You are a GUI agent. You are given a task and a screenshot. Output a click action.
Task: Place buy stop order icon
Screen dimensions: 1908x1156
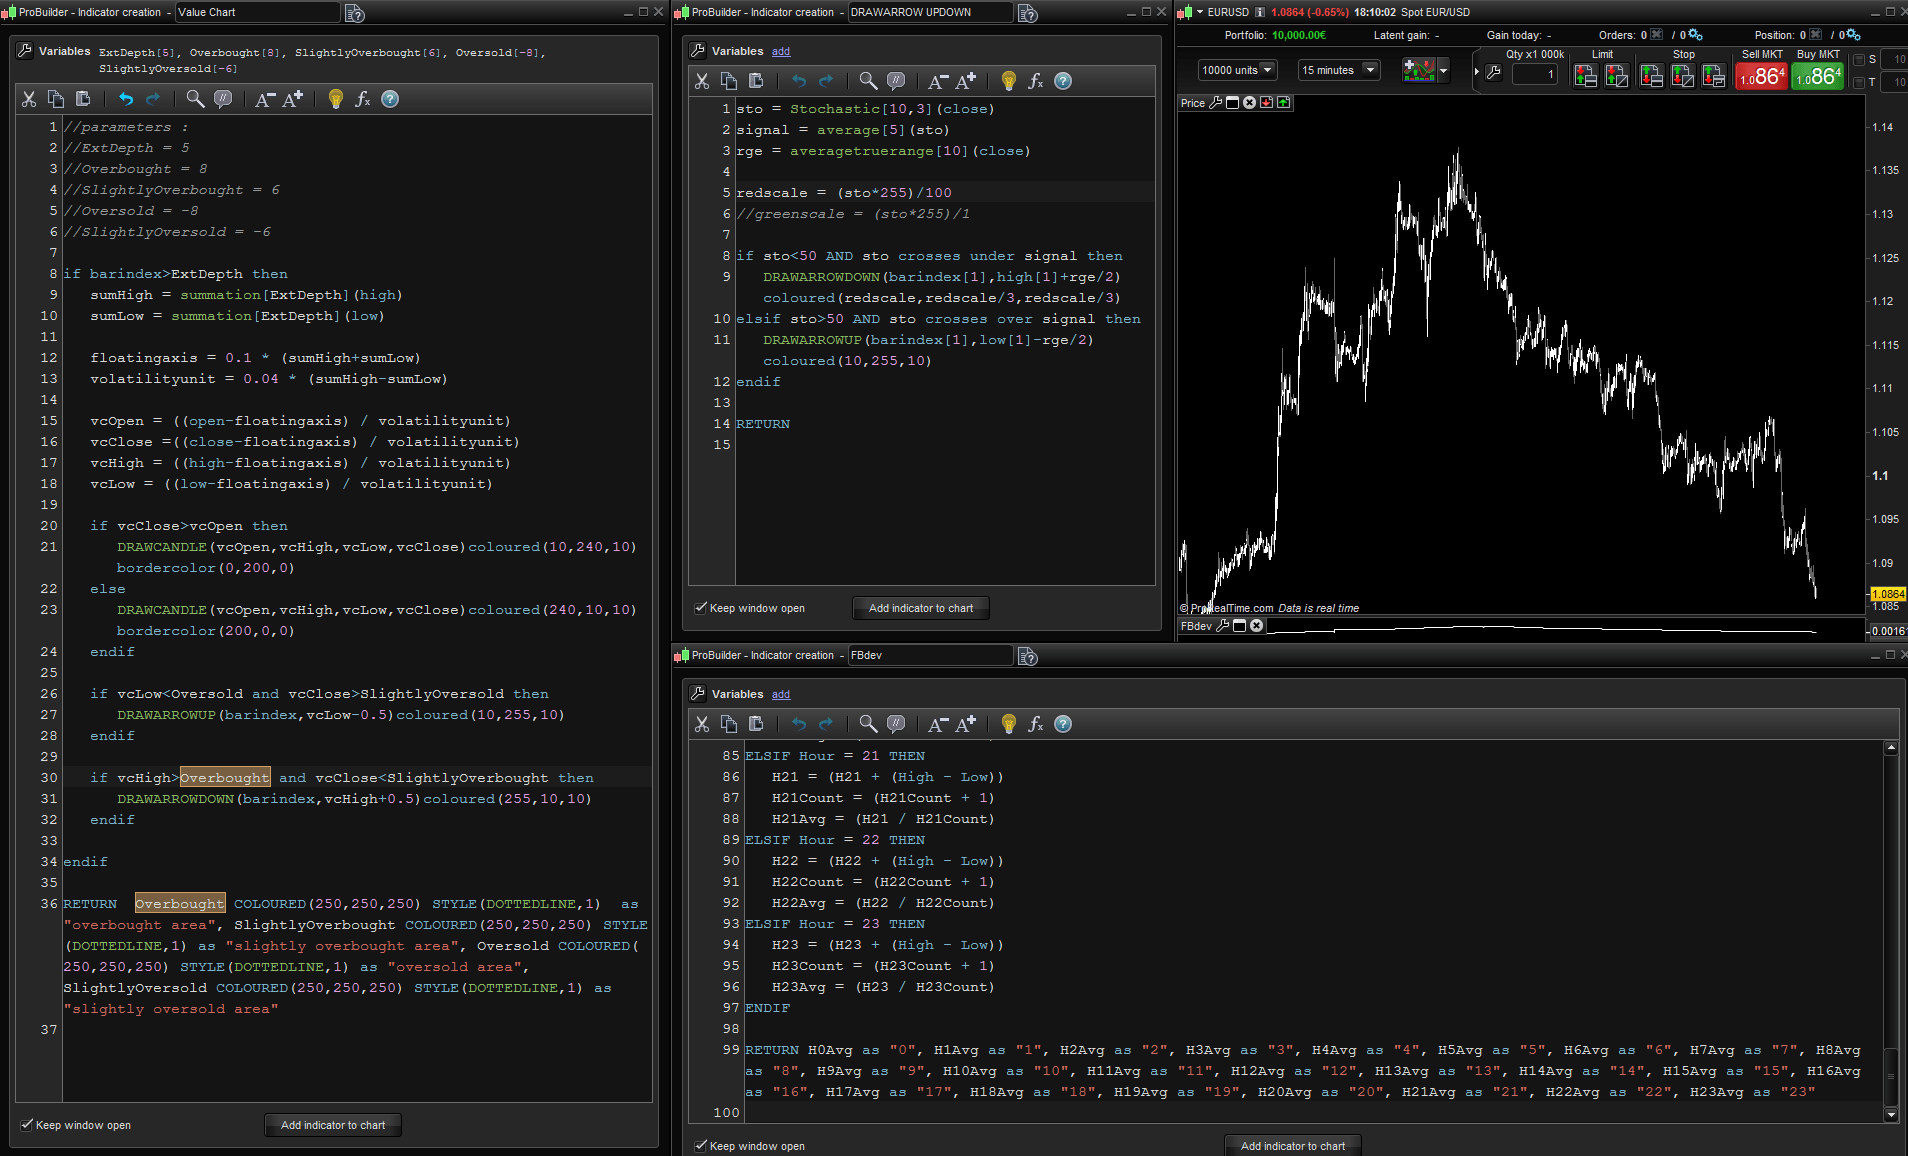[x=1652, y=75]
